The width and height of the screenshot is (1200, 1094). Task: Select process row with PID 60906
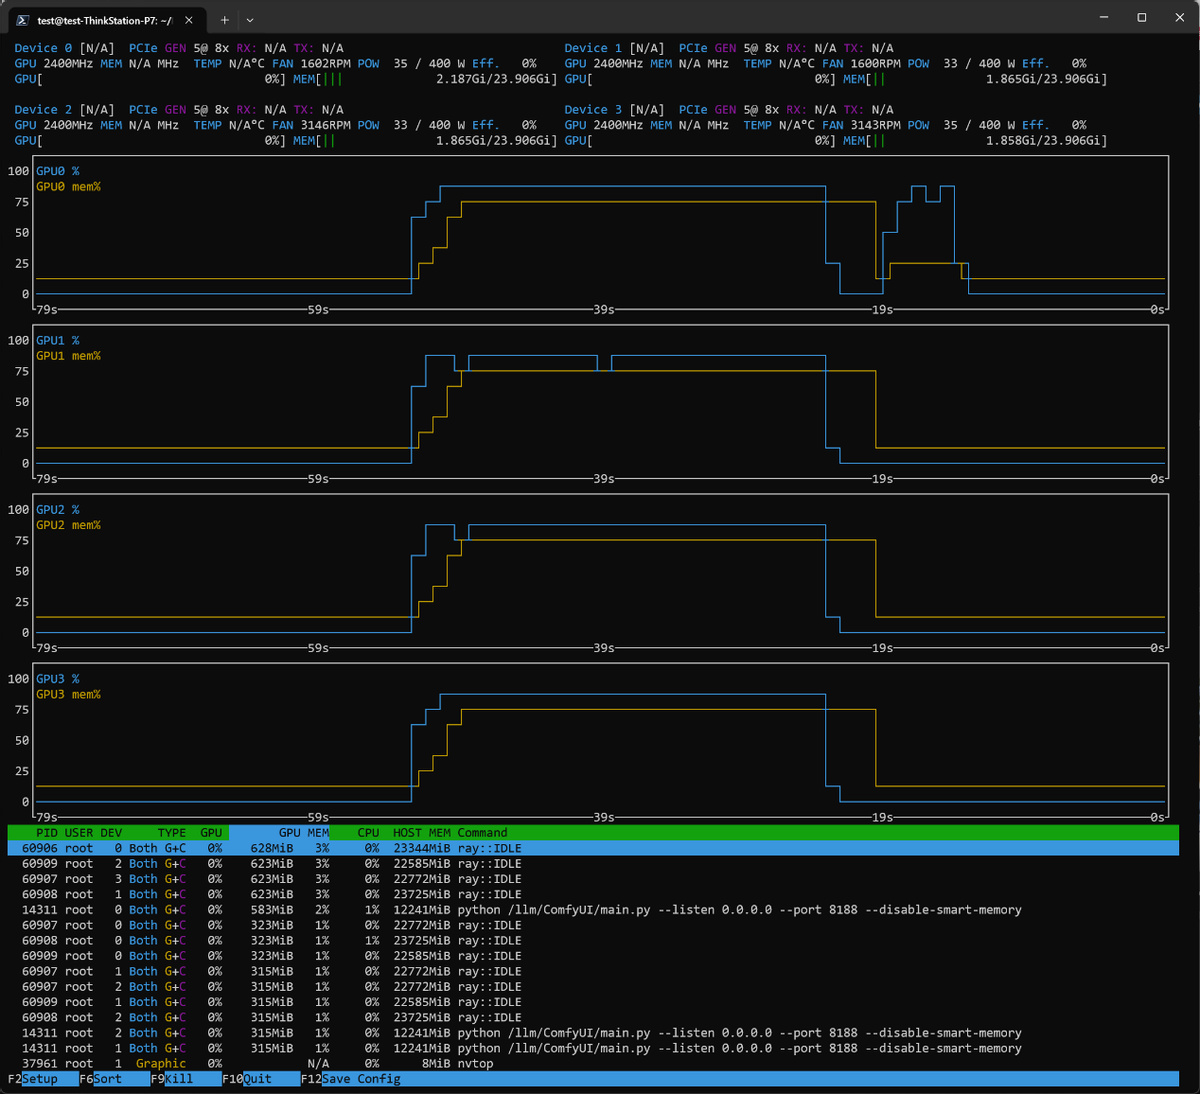pos(593,848)
